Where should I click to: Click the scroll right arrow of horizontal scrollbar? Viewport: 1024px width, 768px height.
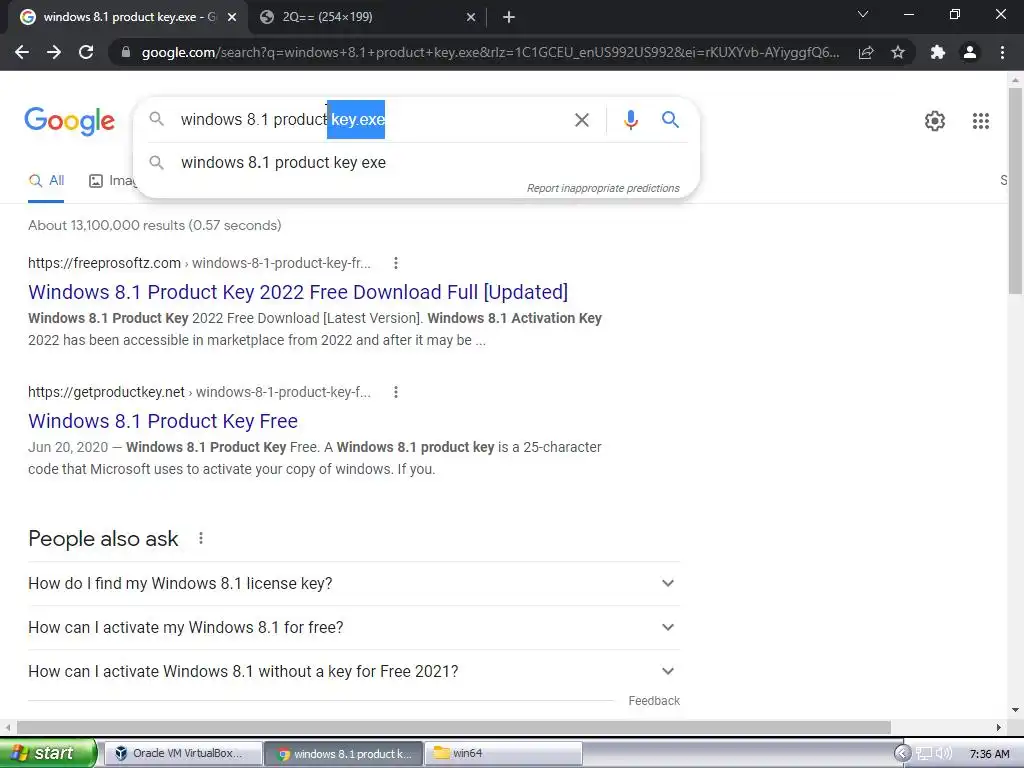[999, 728]
